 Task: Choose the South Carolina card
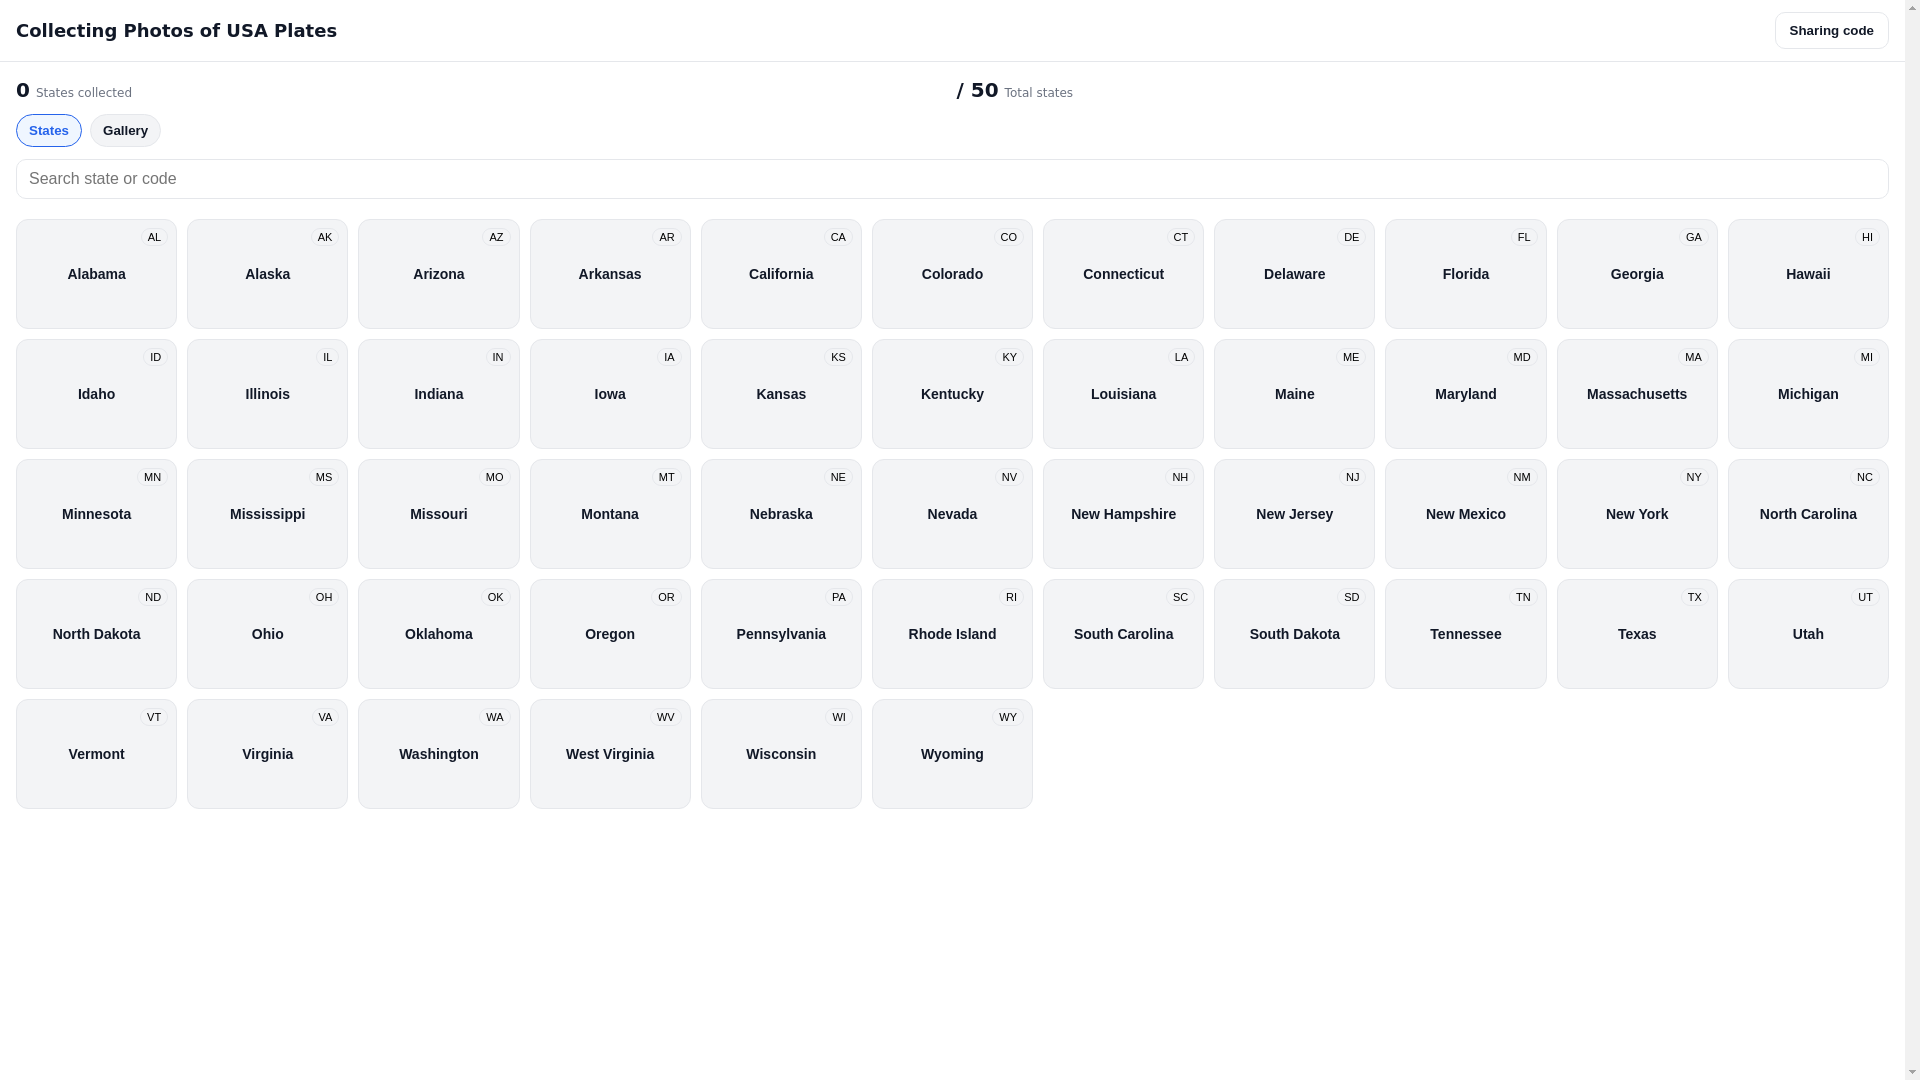(x=1123, y=634)
